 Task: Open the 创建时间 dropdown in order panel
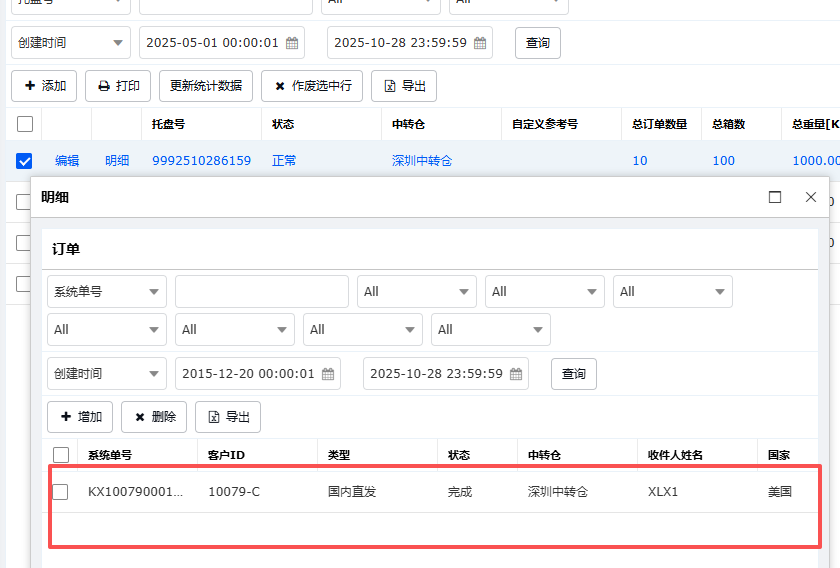(x=107, y=374)
